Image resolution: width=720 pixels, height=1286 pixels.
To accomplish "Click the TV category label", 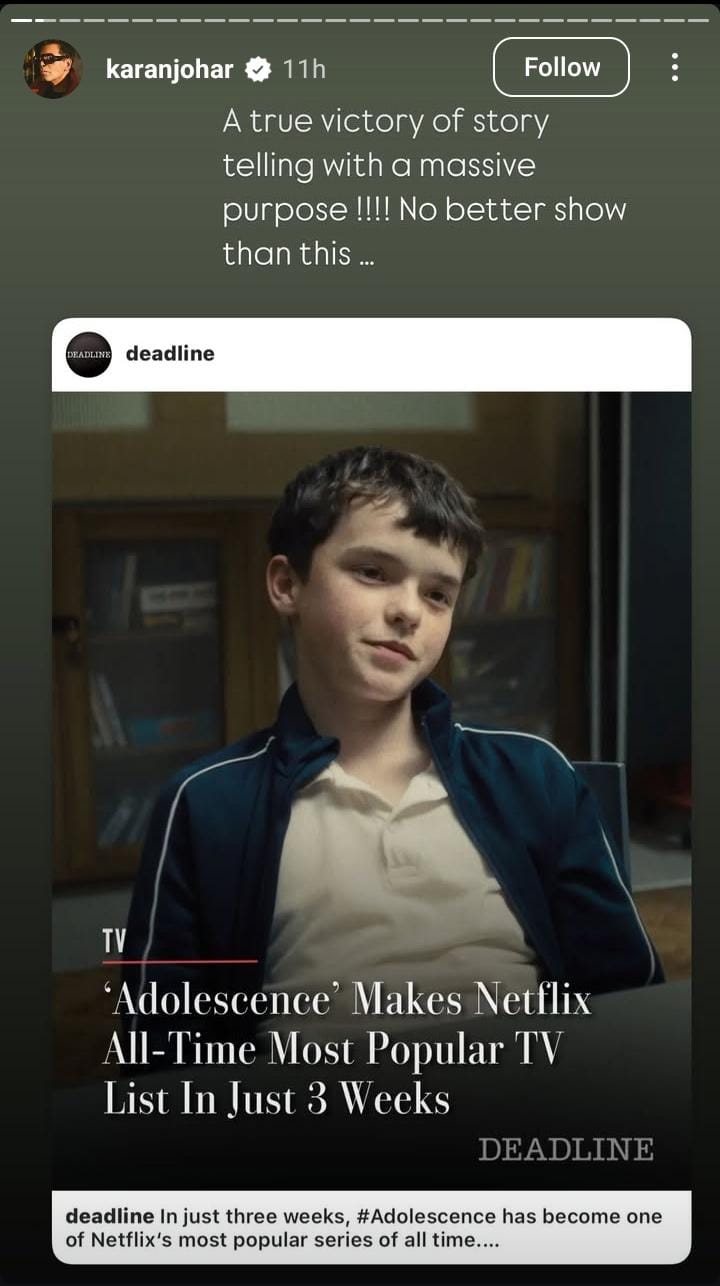I will click(x=114, y=941).
